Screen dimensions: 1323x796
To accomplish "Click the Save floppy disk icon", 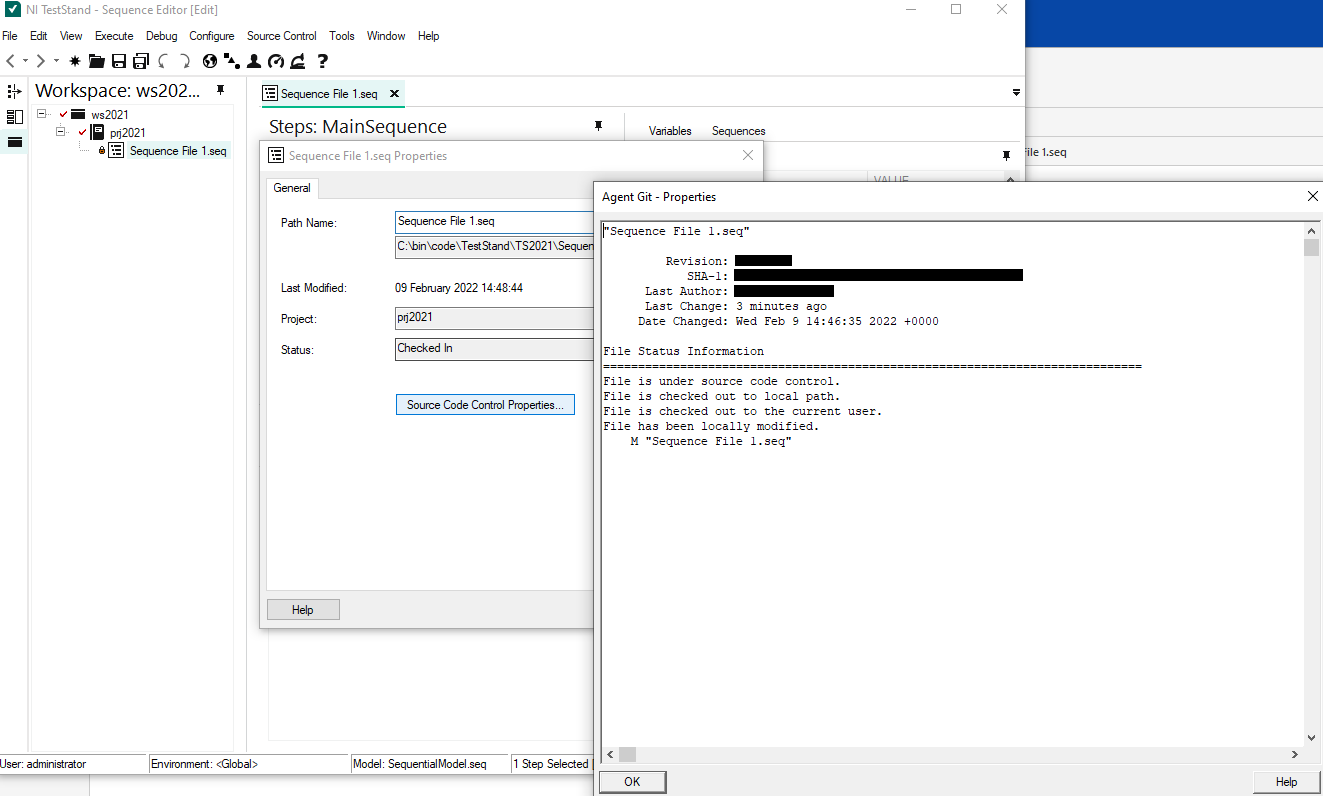I will 119,61.
